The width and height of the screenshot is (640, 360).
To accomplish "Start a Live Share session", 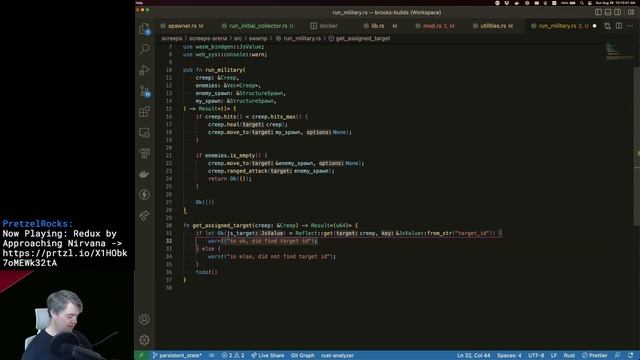I will pos(268,356).
